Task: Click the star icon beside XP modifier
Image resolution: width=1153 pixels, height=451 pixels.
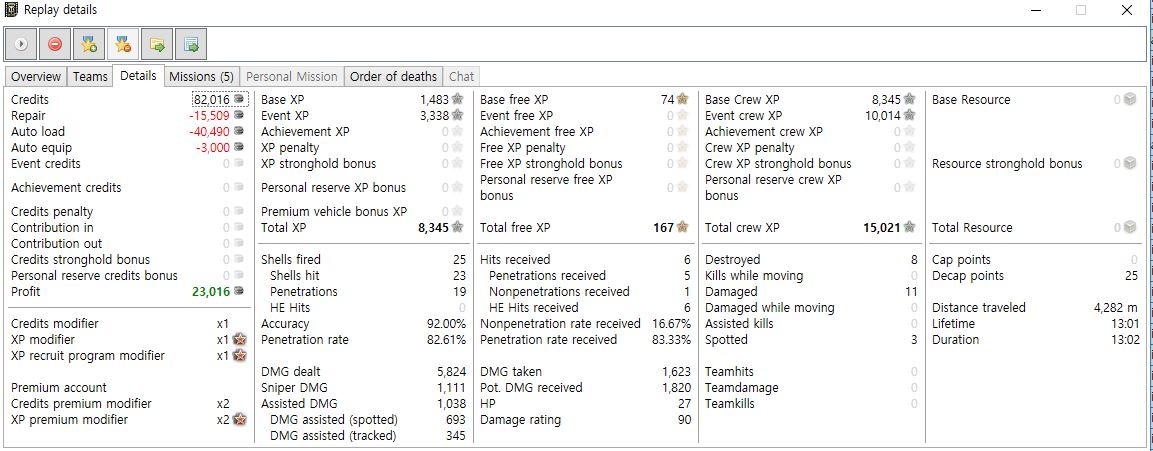Action: coord(240,340)
